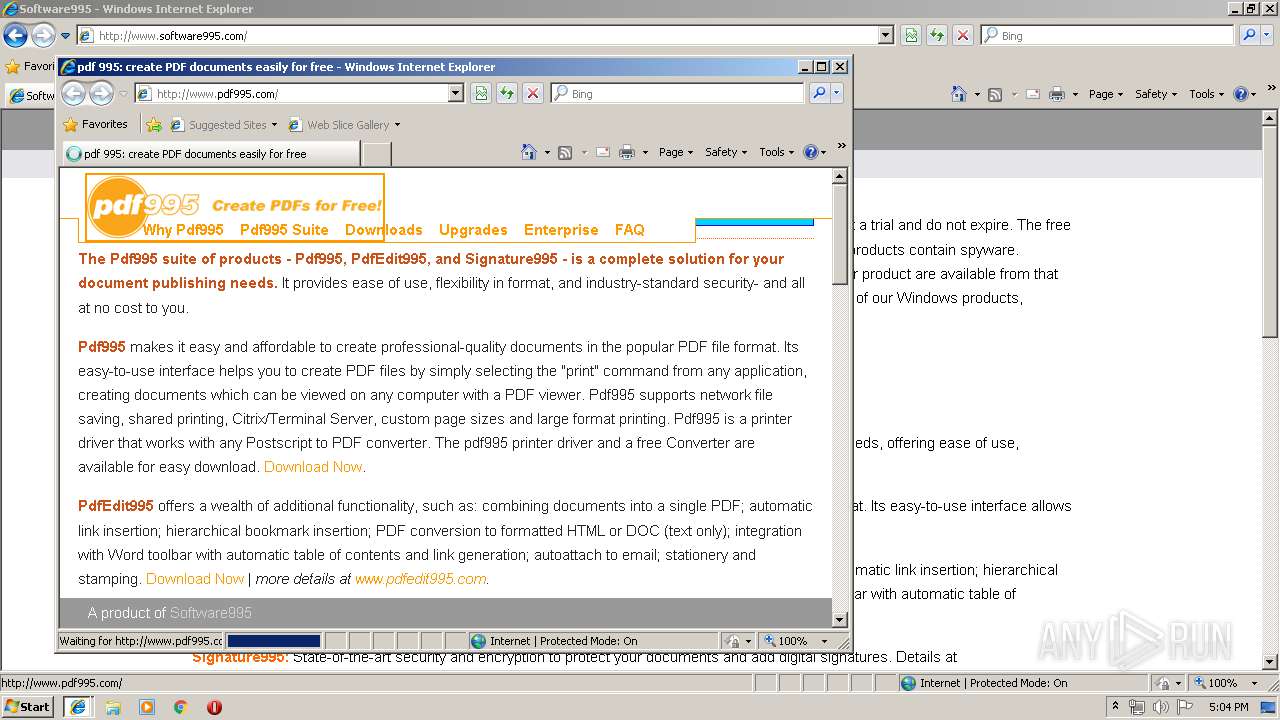Go back in the Software995 window
The image size is (1280, 720).
[15, 36]
